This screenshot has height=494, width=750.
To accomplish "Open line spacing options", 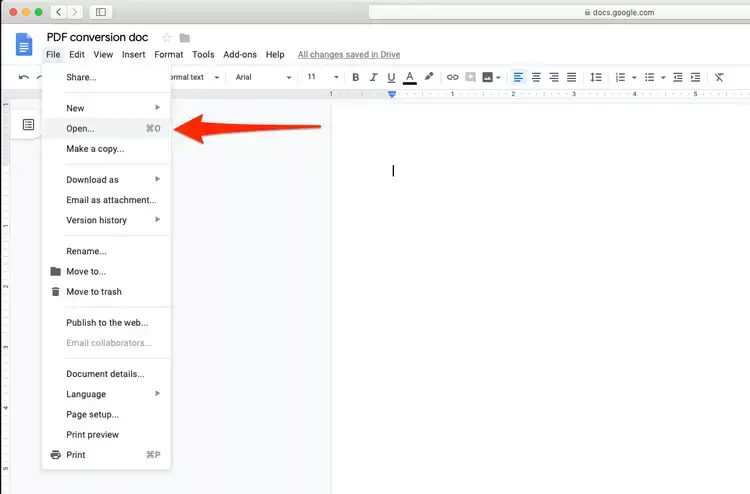I will (596, 77).
